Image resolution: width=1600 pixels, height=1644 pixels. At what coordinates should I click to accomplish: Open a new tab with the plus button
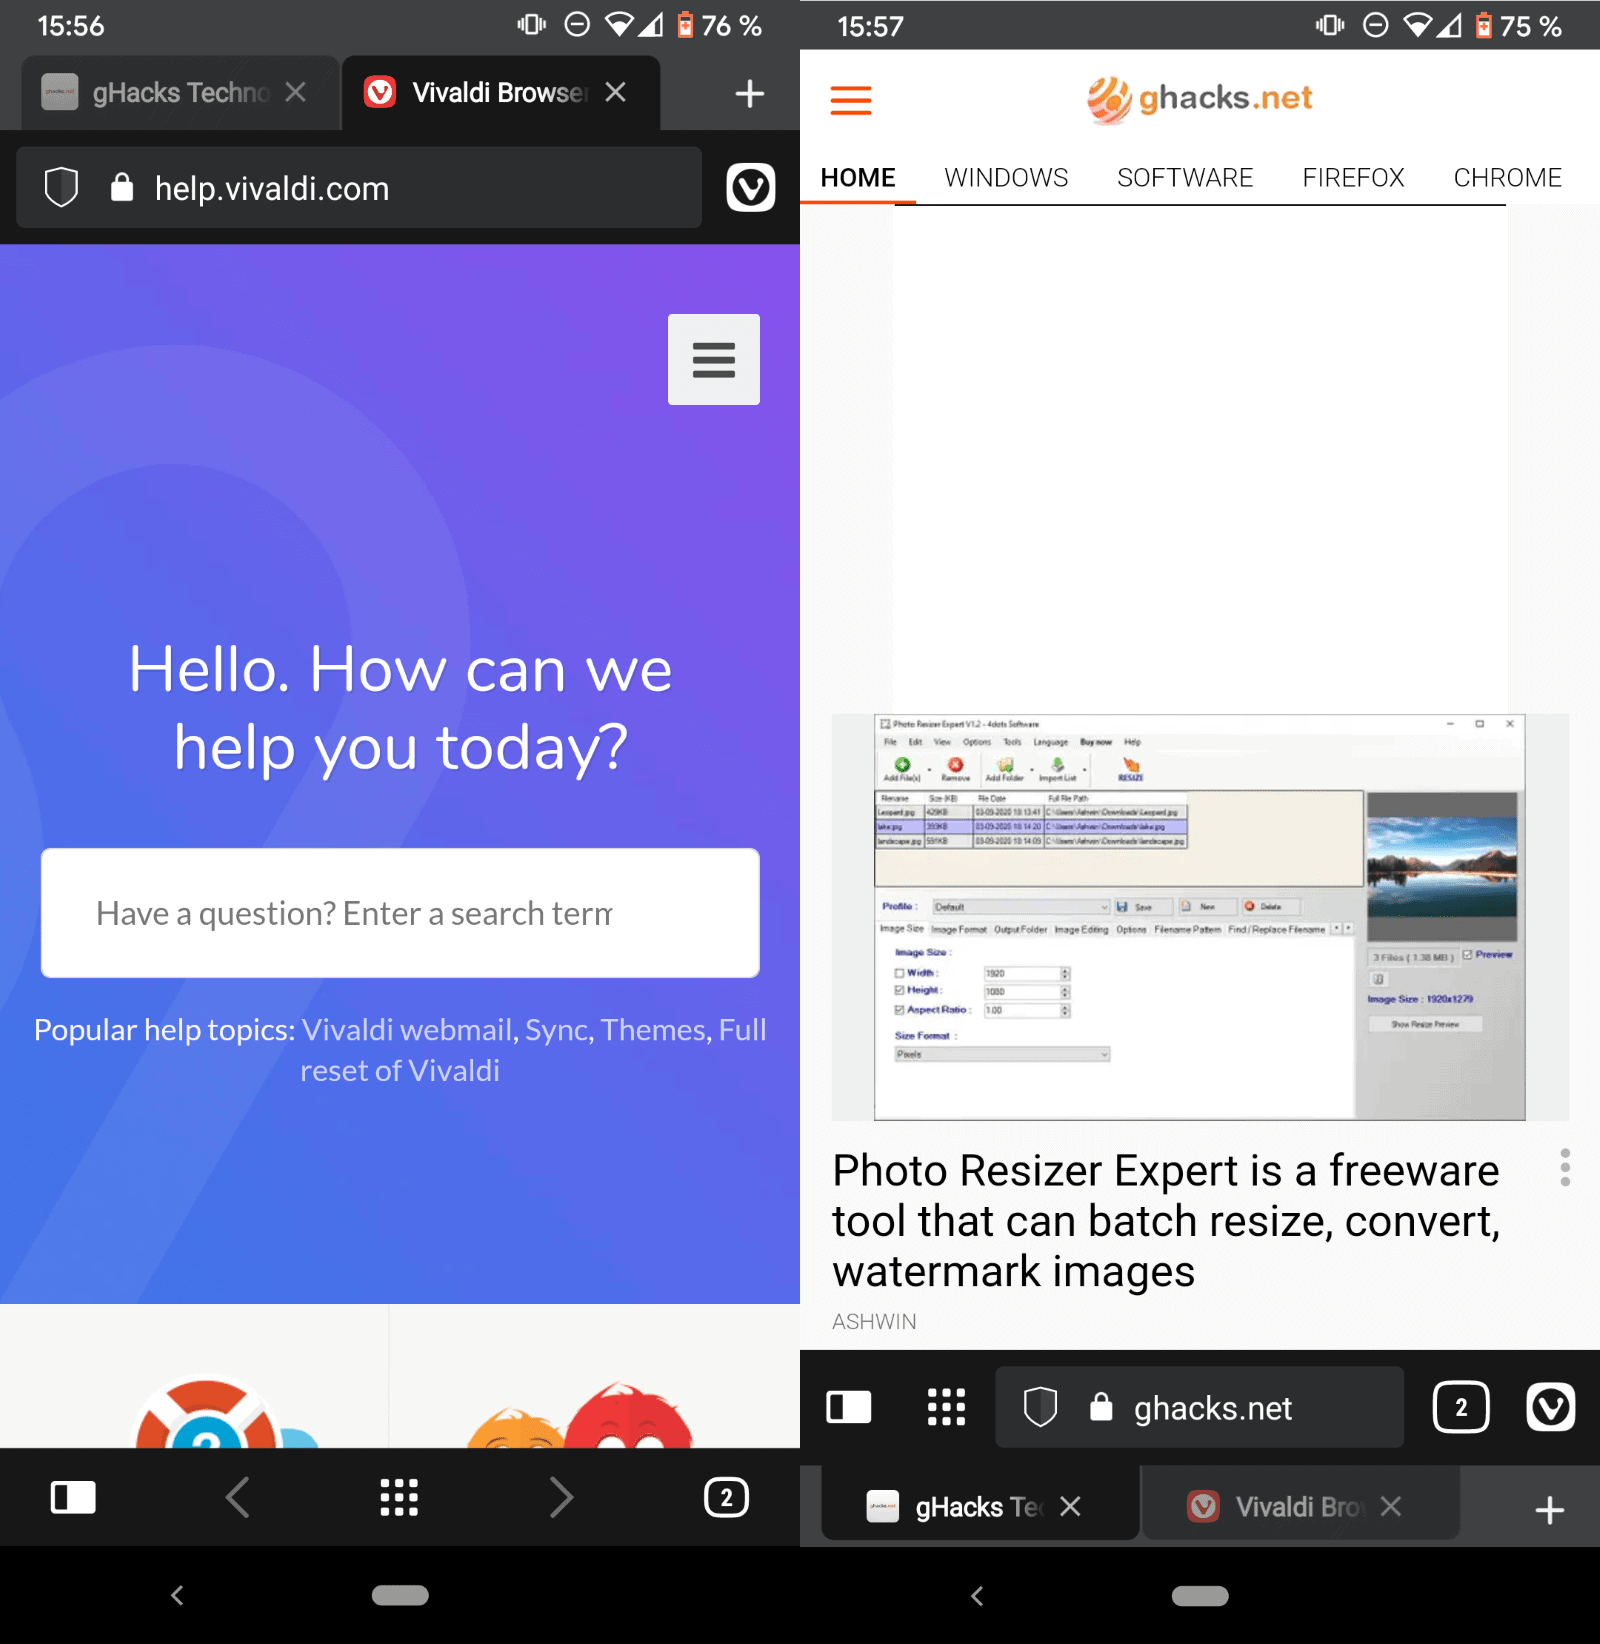[749, 92]
